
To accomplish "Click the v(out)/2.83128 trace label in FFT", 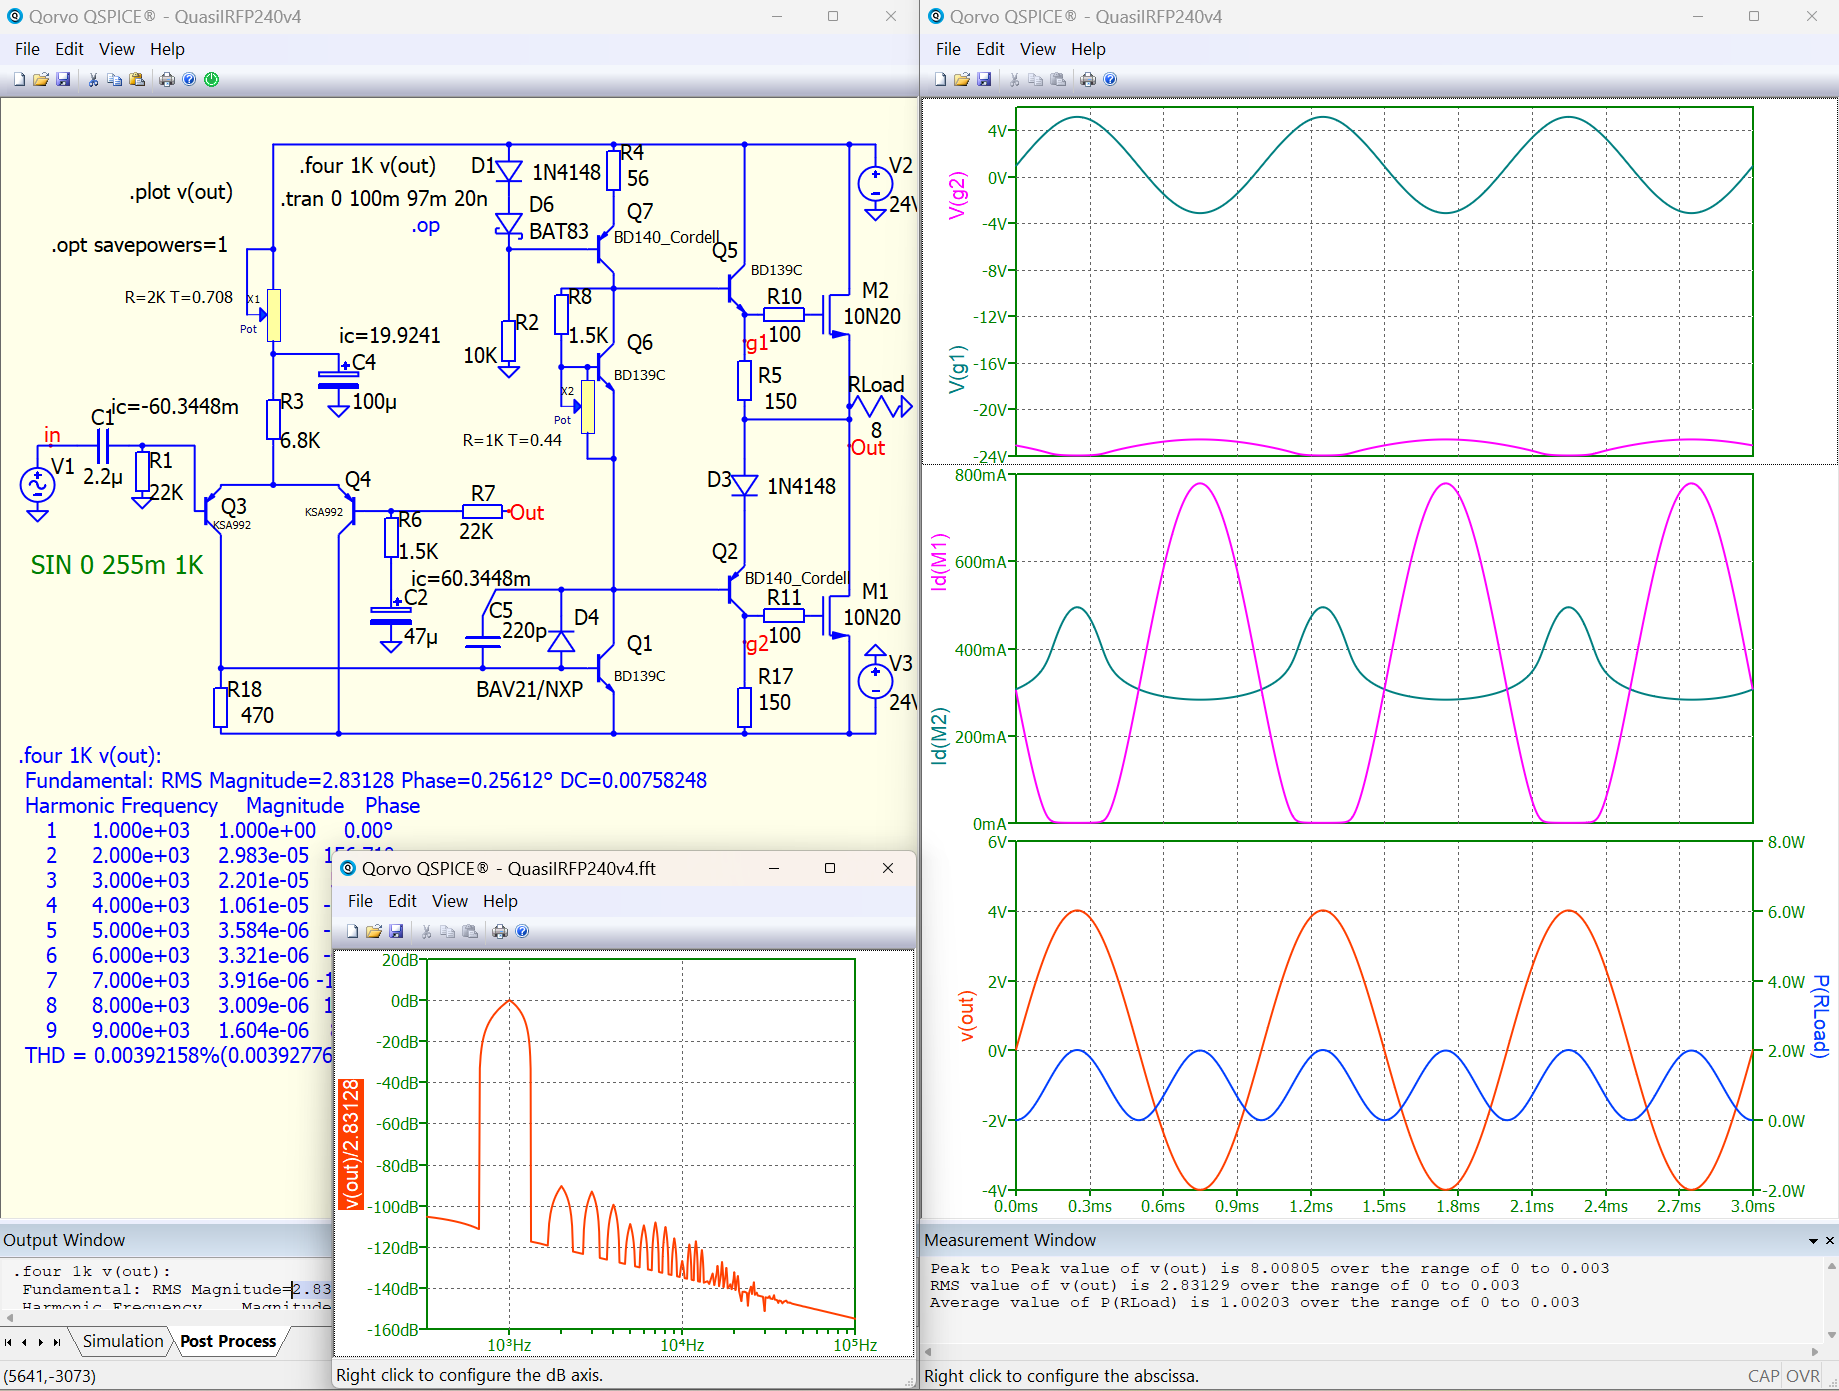I will pyautogui.click(x=350, y=1144).
